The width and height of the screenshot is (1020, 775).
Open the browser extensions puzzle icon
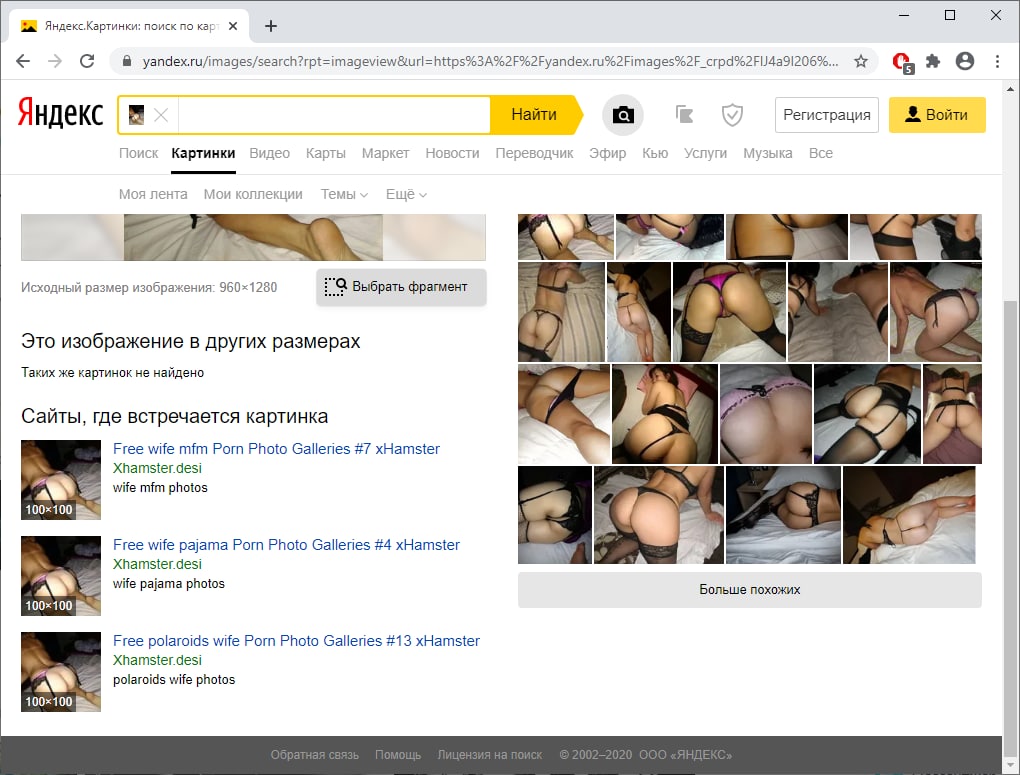933,61
